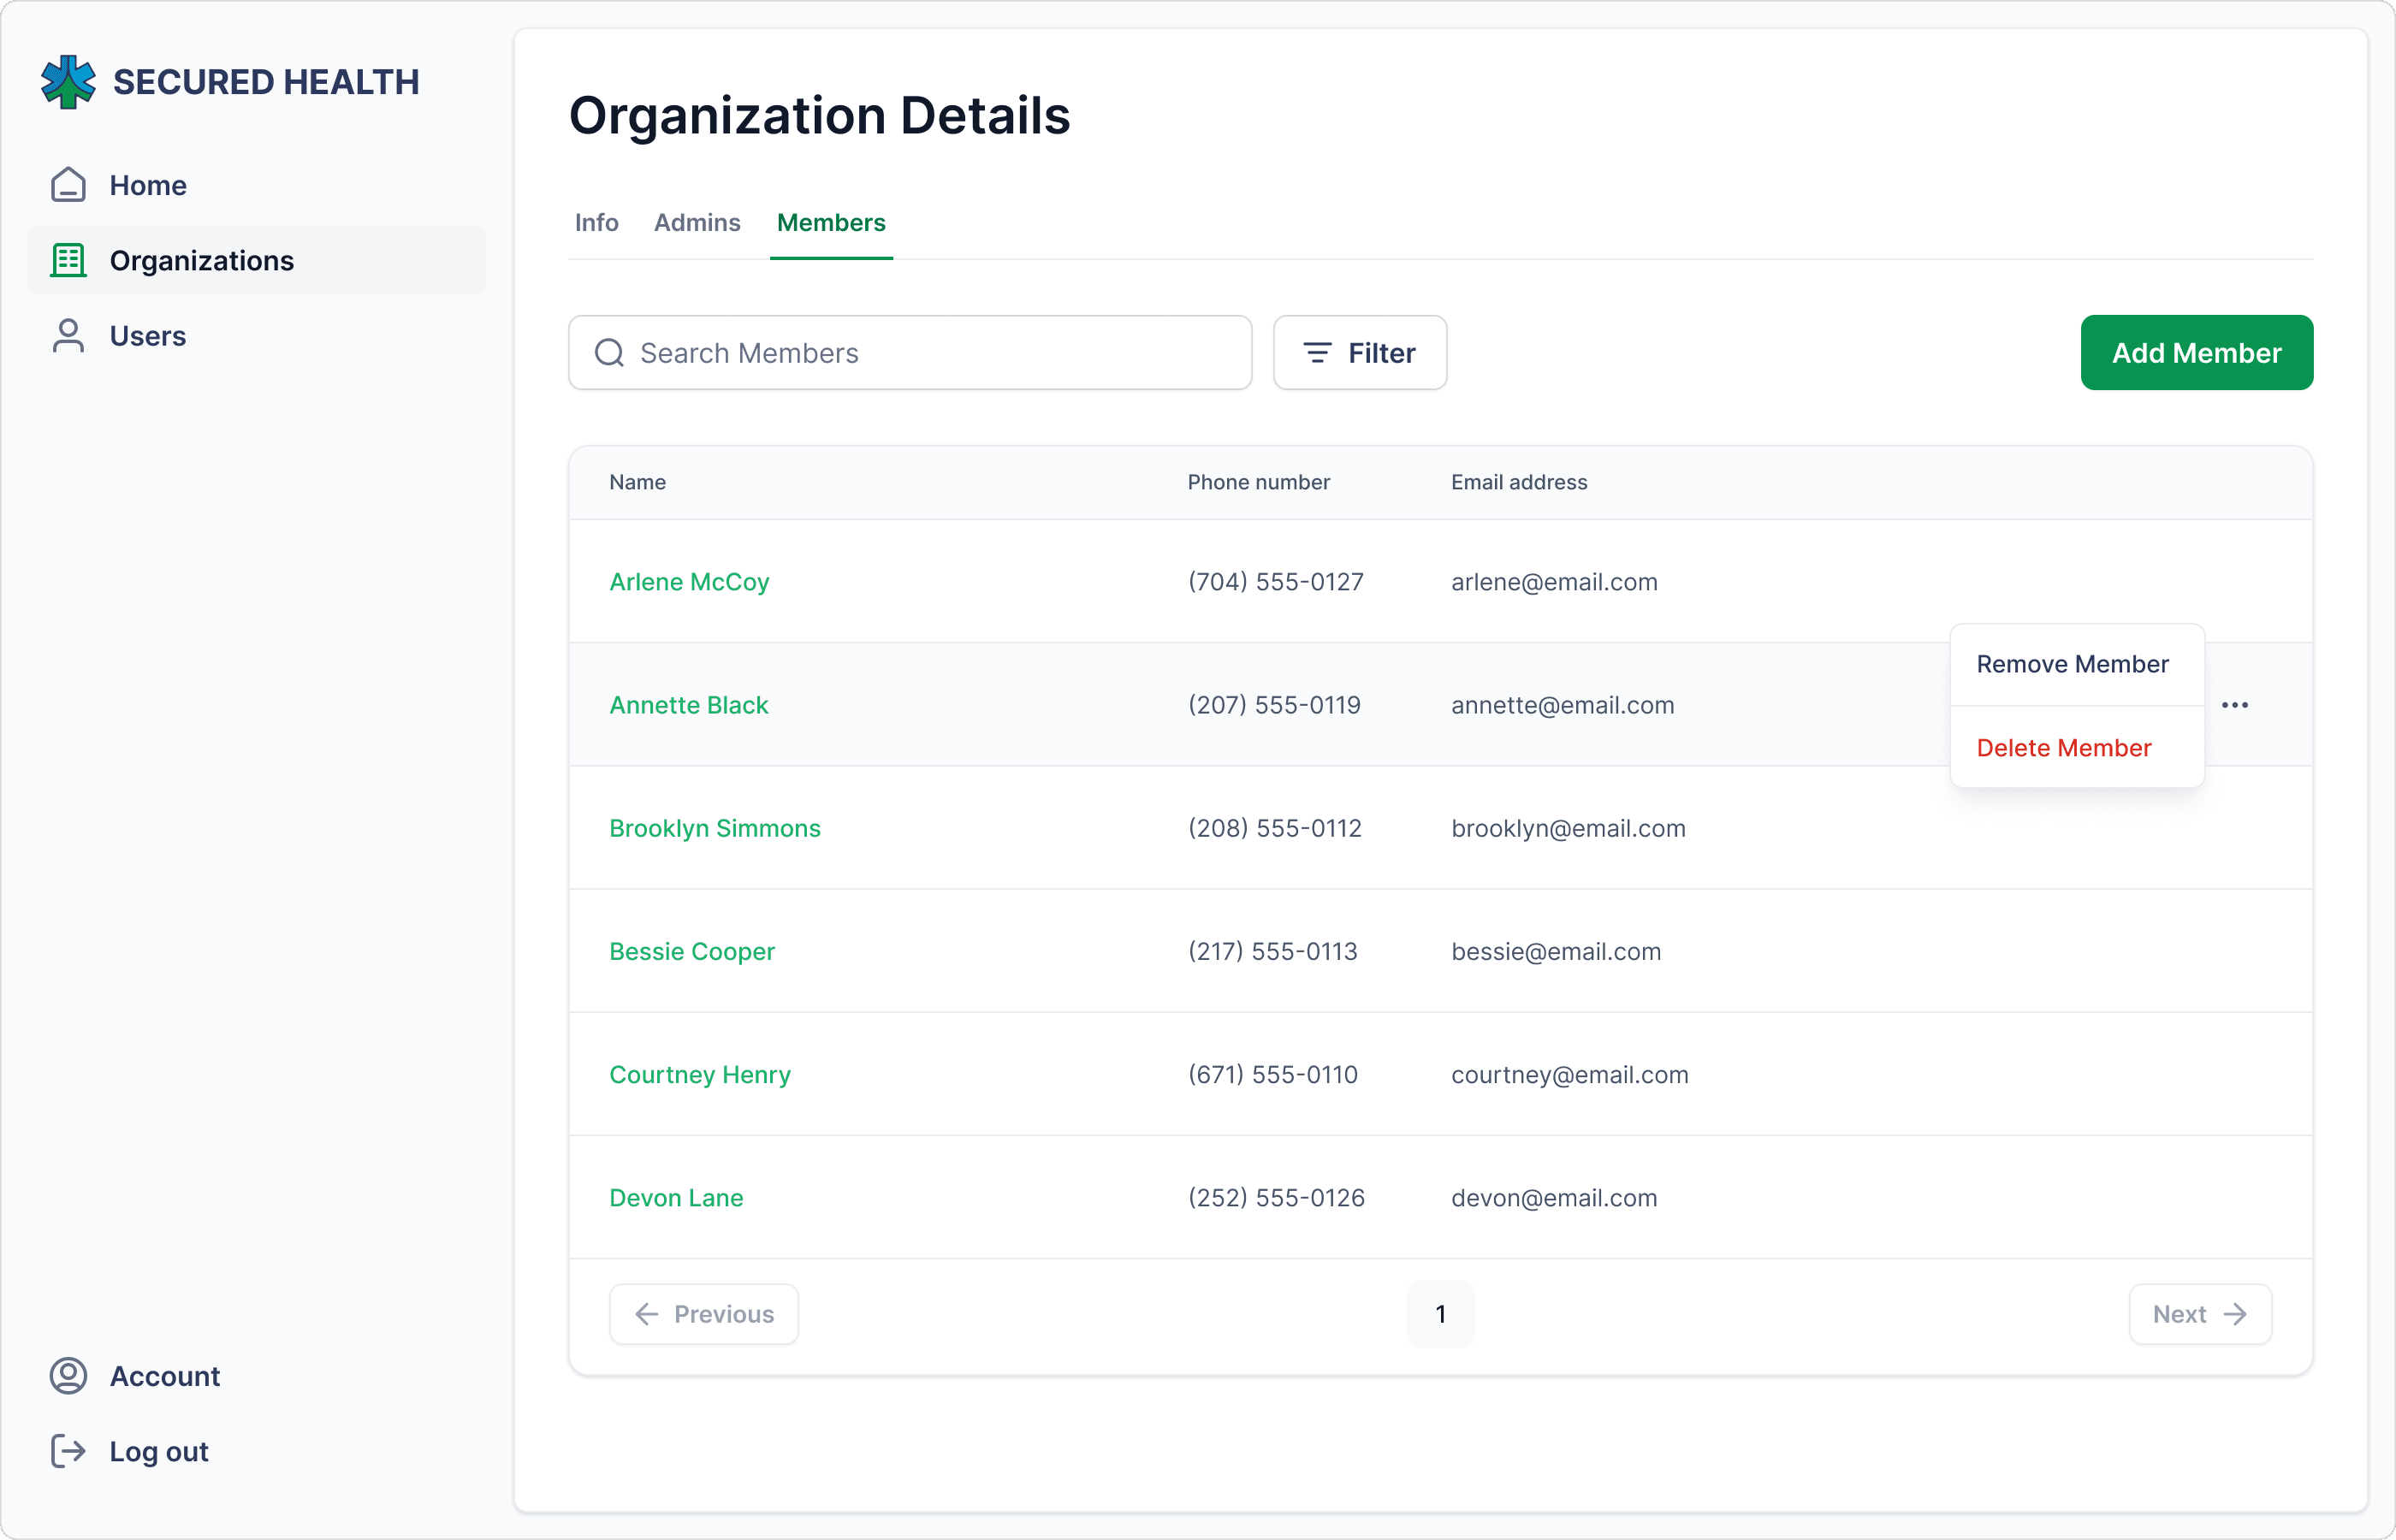Click the Add Member button
The height and width of the screenshot is (1540, 2396).
click(x=2197, y=353)
